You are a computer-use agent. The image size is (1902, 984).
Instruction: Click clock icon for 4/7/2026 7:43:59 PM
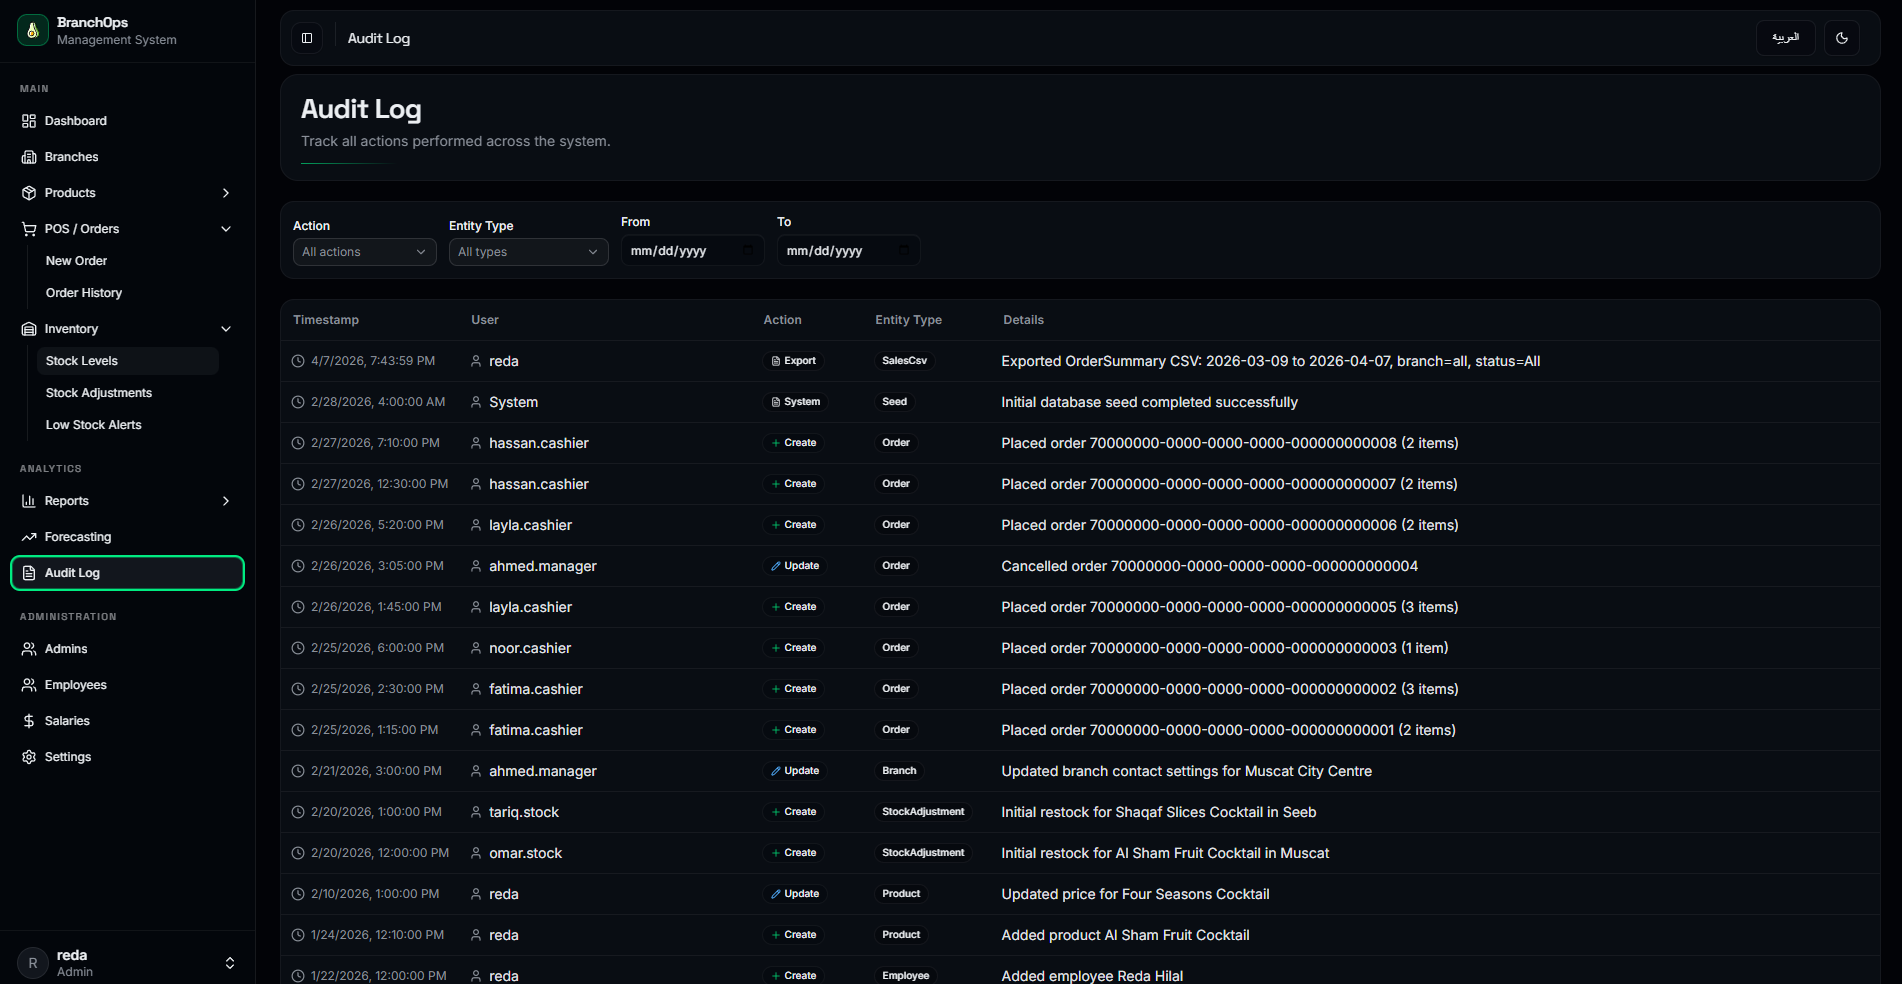click(298, 361)
